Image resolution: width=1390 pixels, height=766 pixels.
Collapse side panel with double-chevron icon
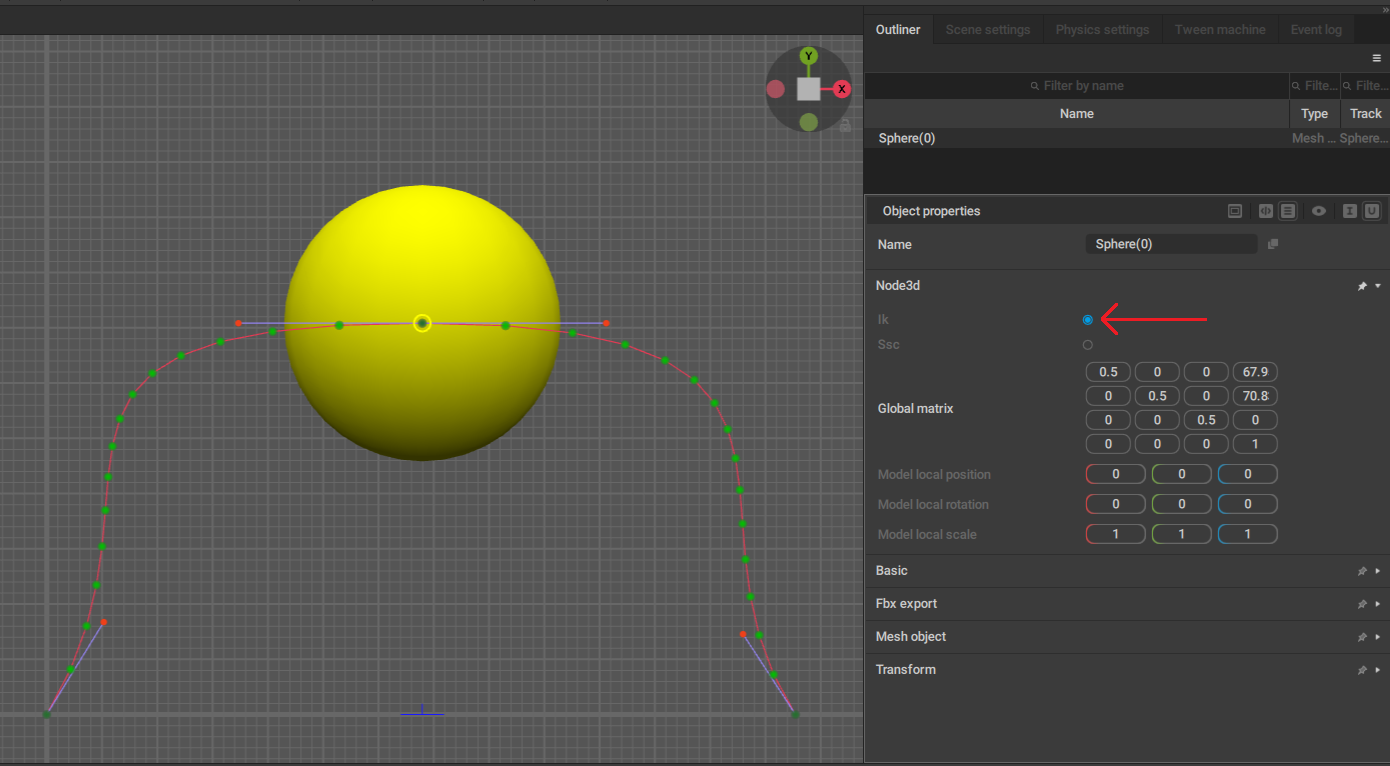tap(1385, 9)
